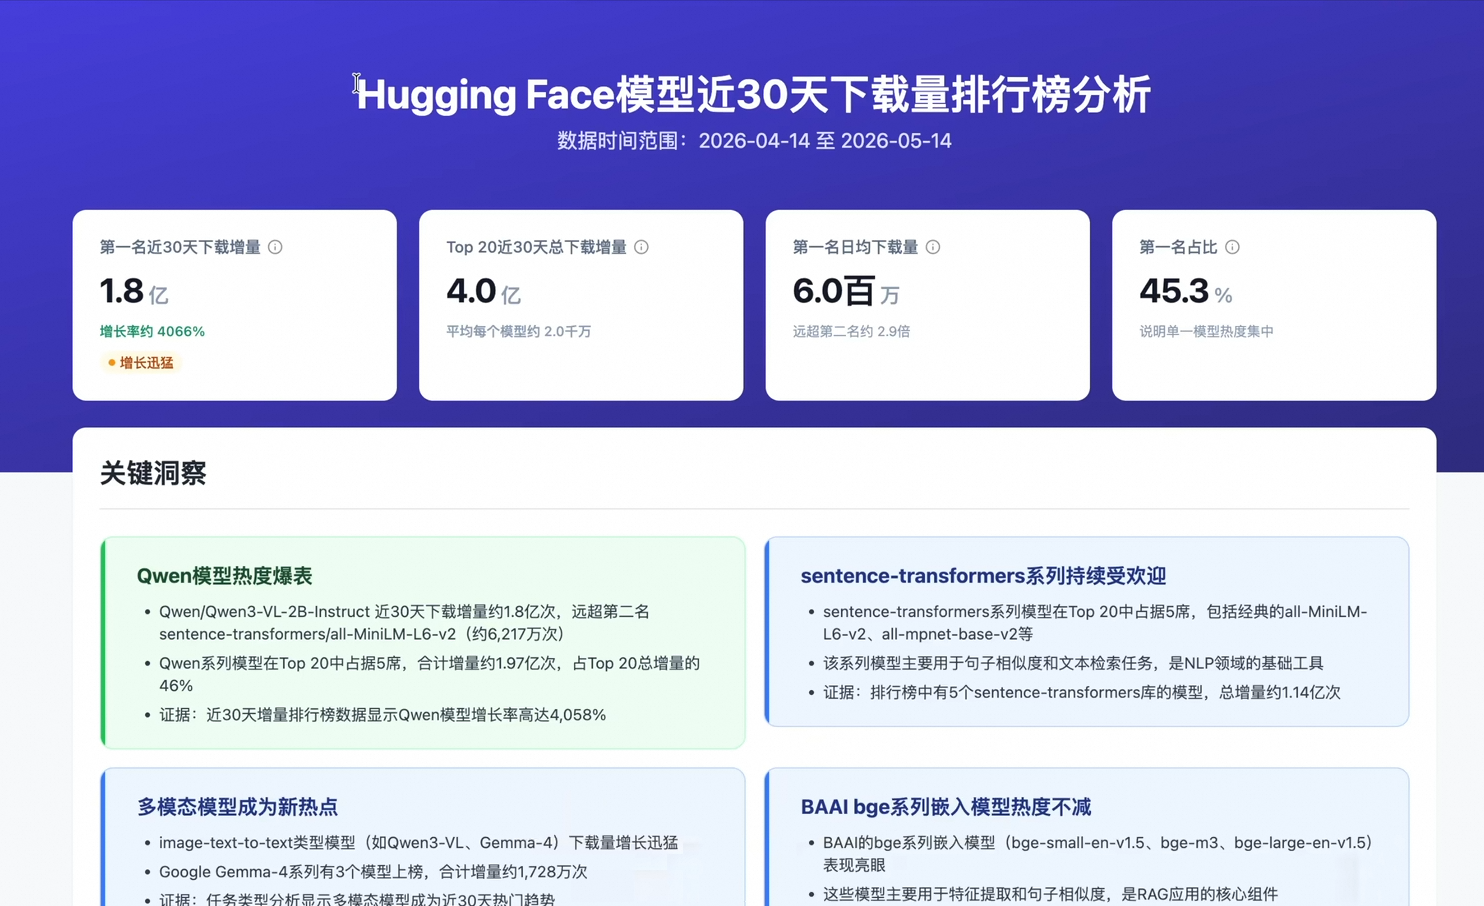Click the bullet stating Qwen系列模型在Top 20中占据5席
Screen dimensions: 1484x906
429,674
